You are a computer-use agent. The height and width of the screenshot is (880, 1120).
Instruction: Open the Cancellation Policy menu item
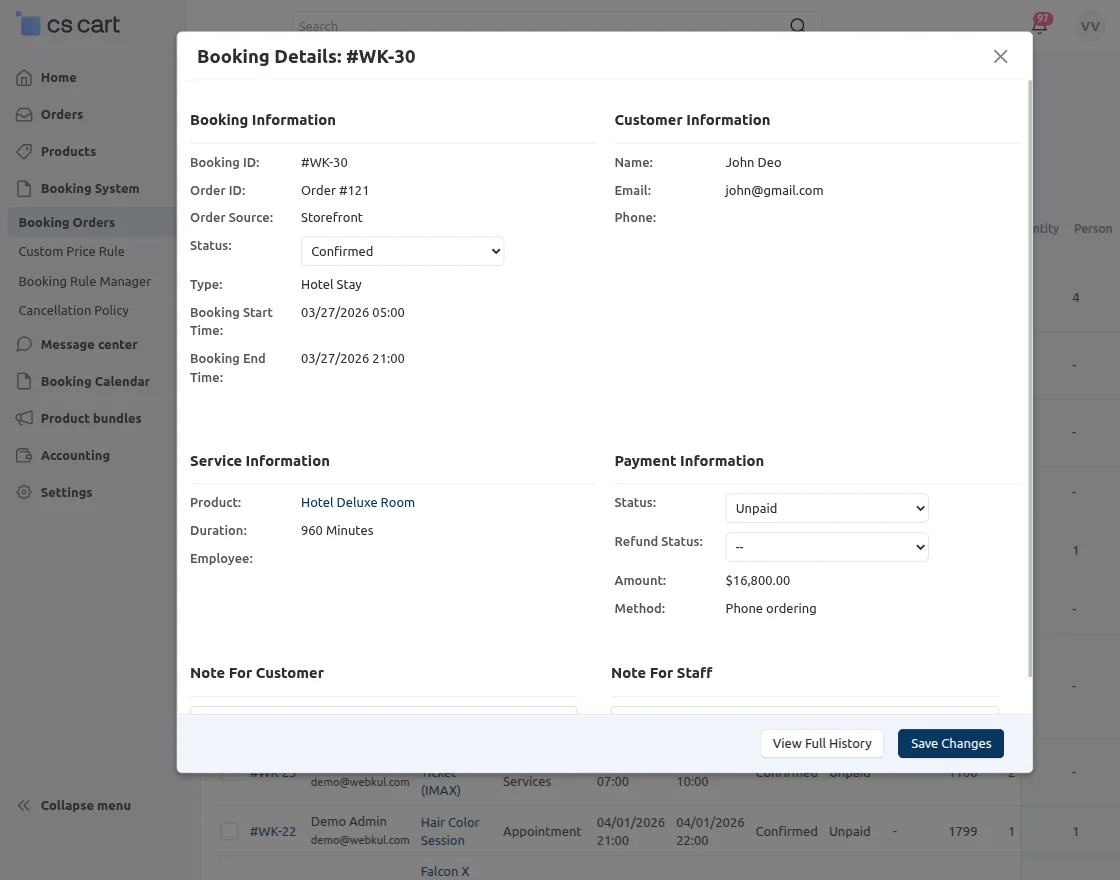pyautogui.click(x=72, y=310)
